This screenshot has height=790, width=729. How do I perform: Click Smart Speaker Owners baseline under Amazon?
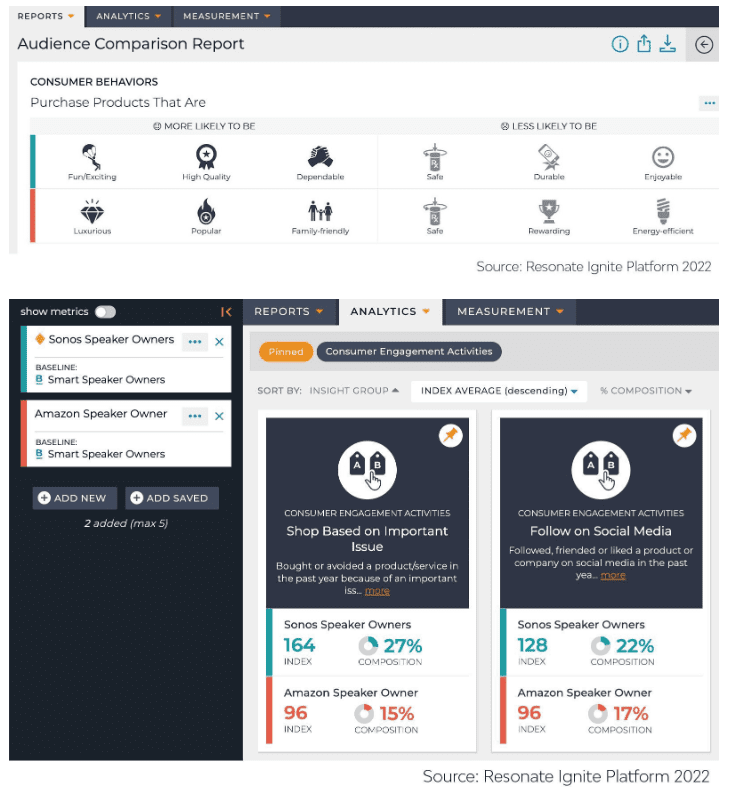(106, 454)
